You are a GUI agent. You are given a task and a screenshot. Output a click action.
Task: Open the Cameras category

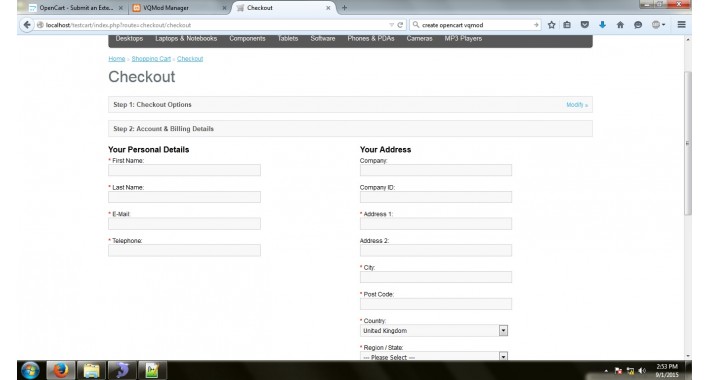click(419, 38)
